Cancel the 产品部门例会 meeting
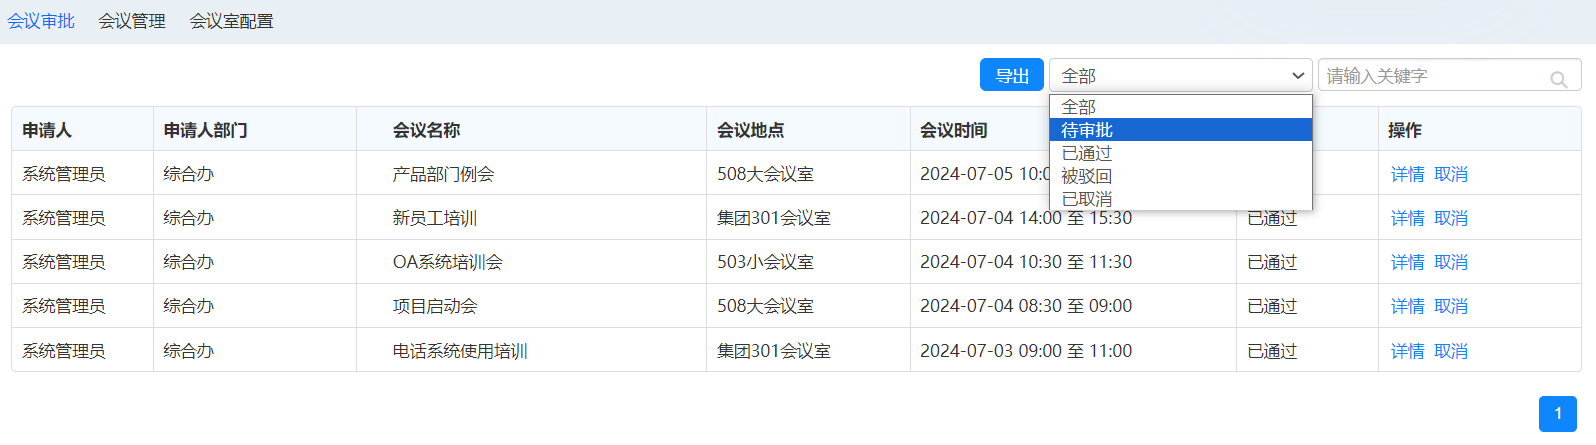This screenshot has height=445, width=1596. click(x=1451, y=174)
